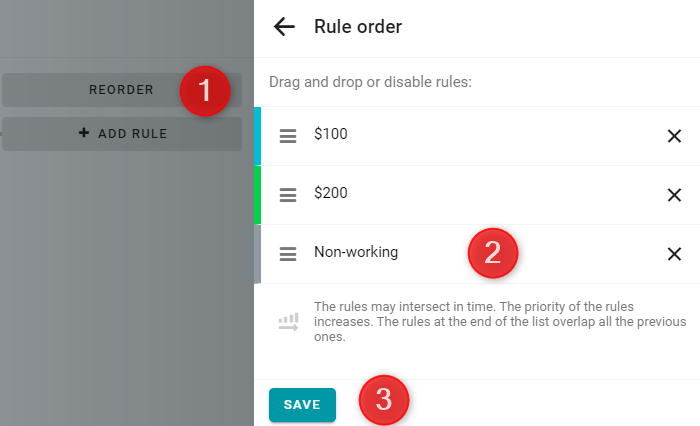
Task: Go back using the arrow icon
Action: pos(284,27)
